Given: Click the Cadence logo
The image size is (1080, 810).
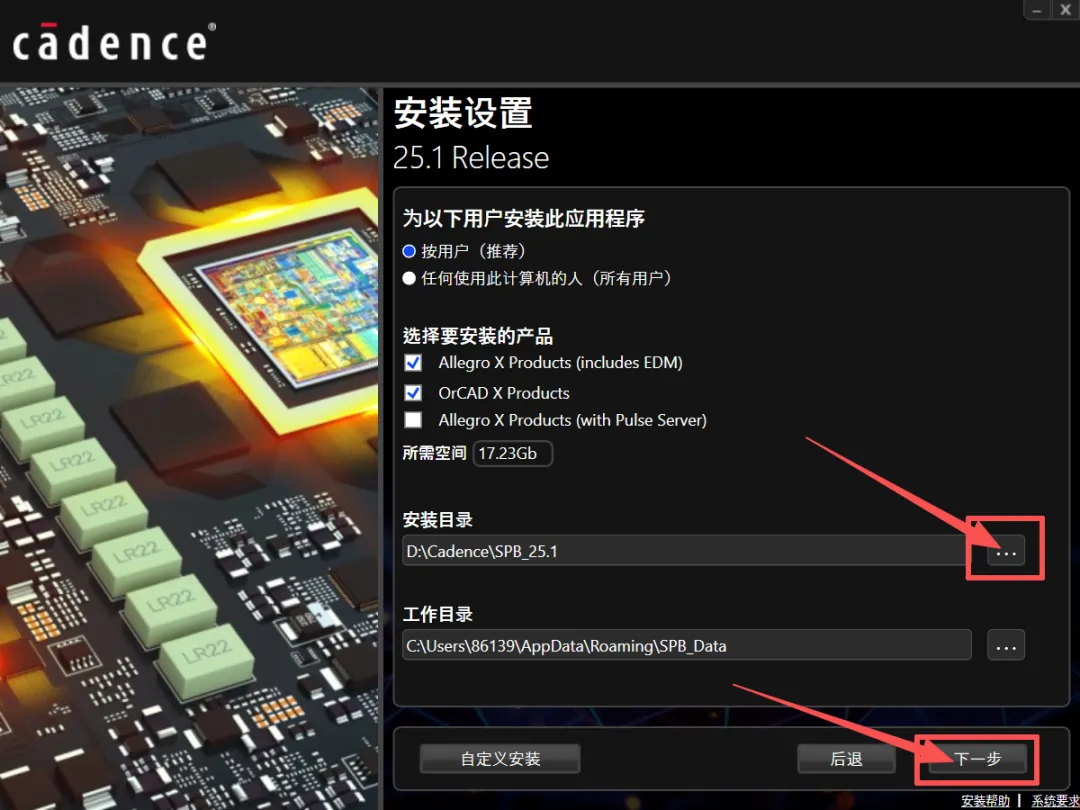Looking at the screenshot, I should click(x=114, y=42).
